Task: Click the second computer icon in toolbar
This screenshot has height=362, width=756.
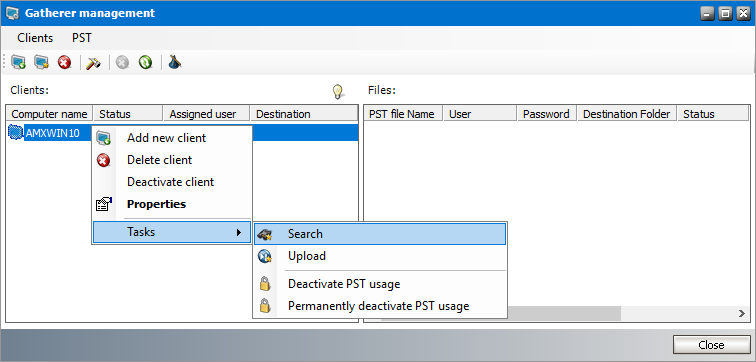Action: tap(41, 62)
